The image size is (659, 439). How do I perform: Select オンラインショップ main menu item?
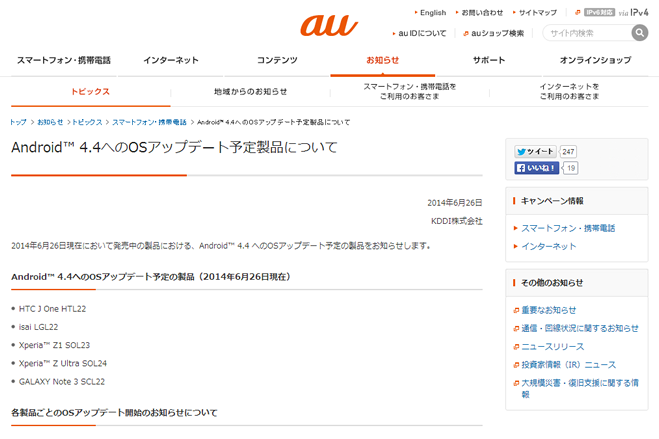(x=595, y=60)
